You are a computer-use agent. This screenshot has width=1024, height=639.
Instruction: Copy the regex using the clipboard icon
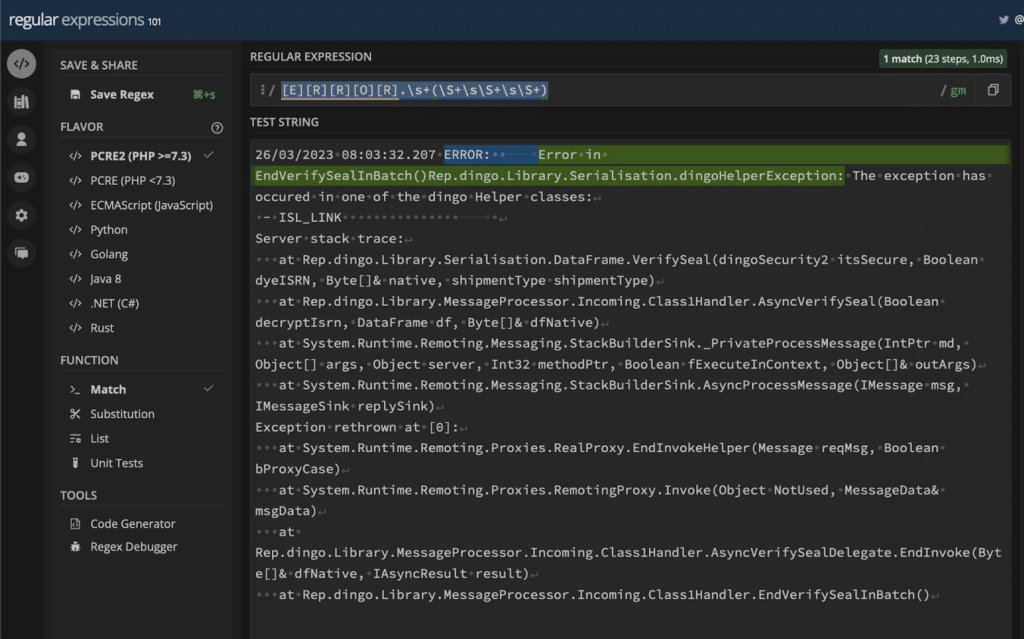click(x=991, y=89)
